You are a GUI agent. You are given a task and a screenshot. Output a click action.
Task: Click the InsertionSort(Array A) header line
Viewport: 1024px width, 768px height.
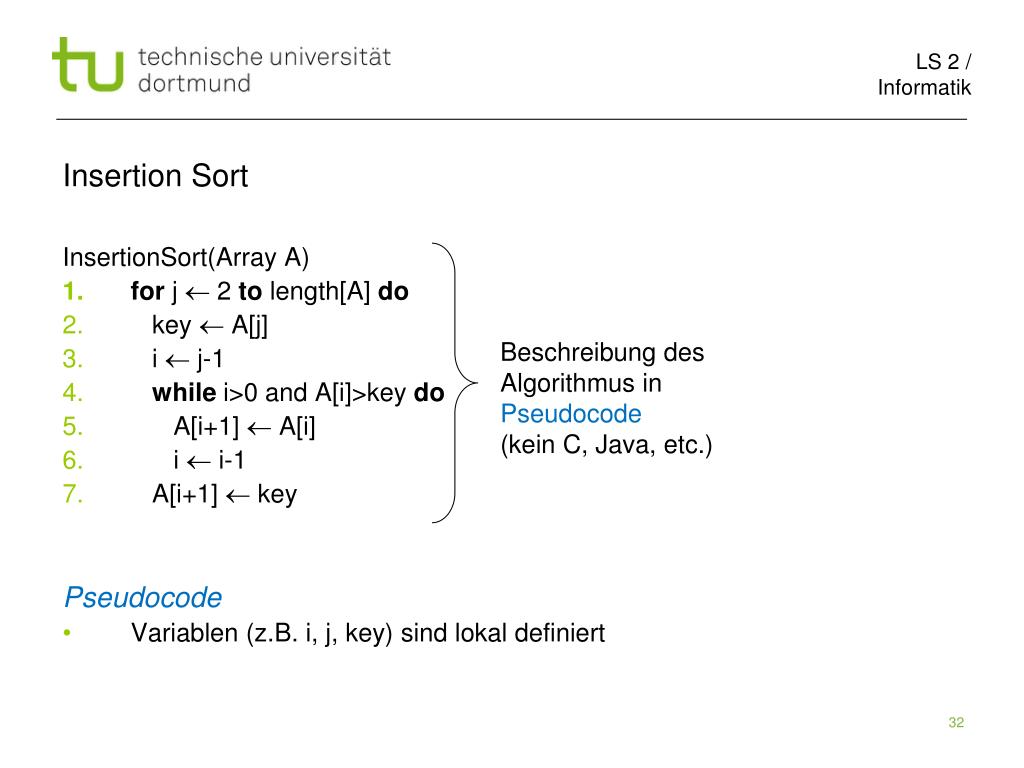[x=186, y=257]
